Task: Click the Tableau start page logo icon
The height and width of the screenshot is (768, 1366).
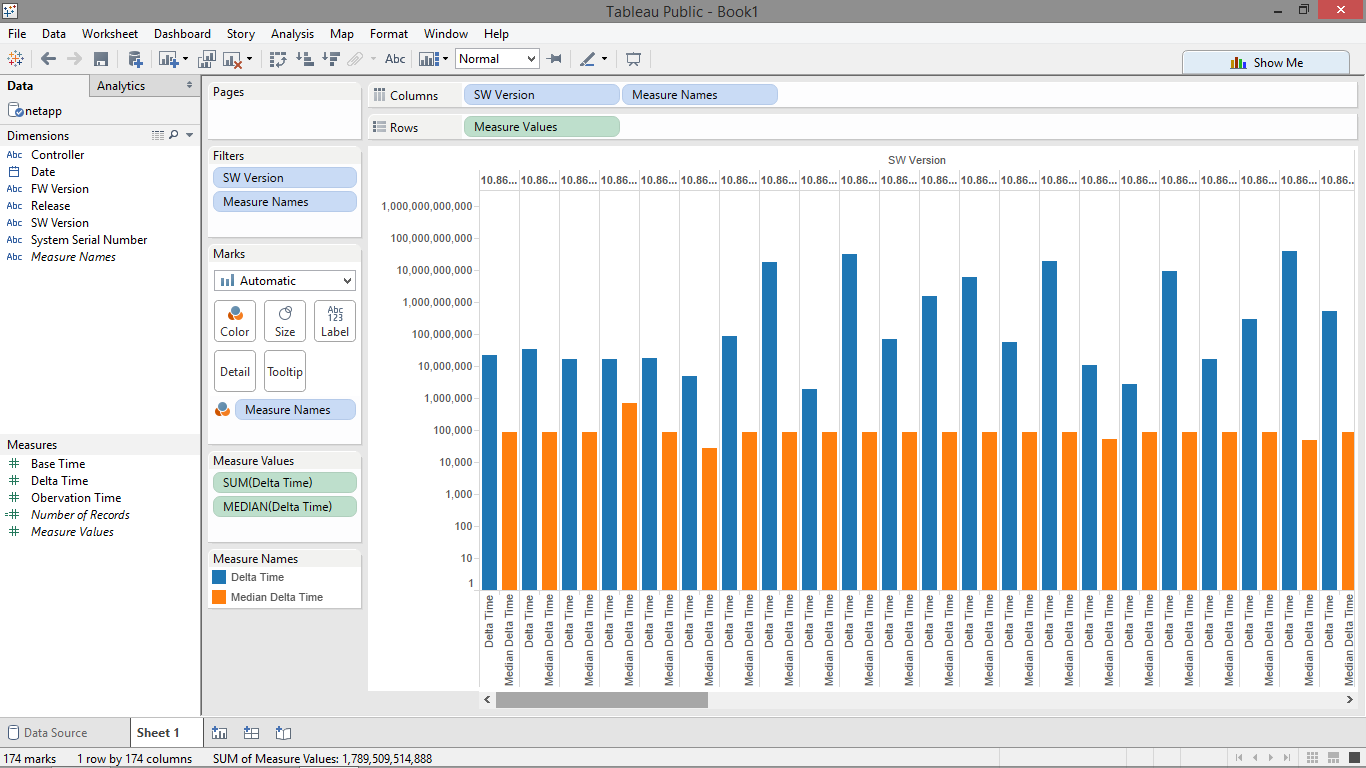Action: [x=16, y=59]
